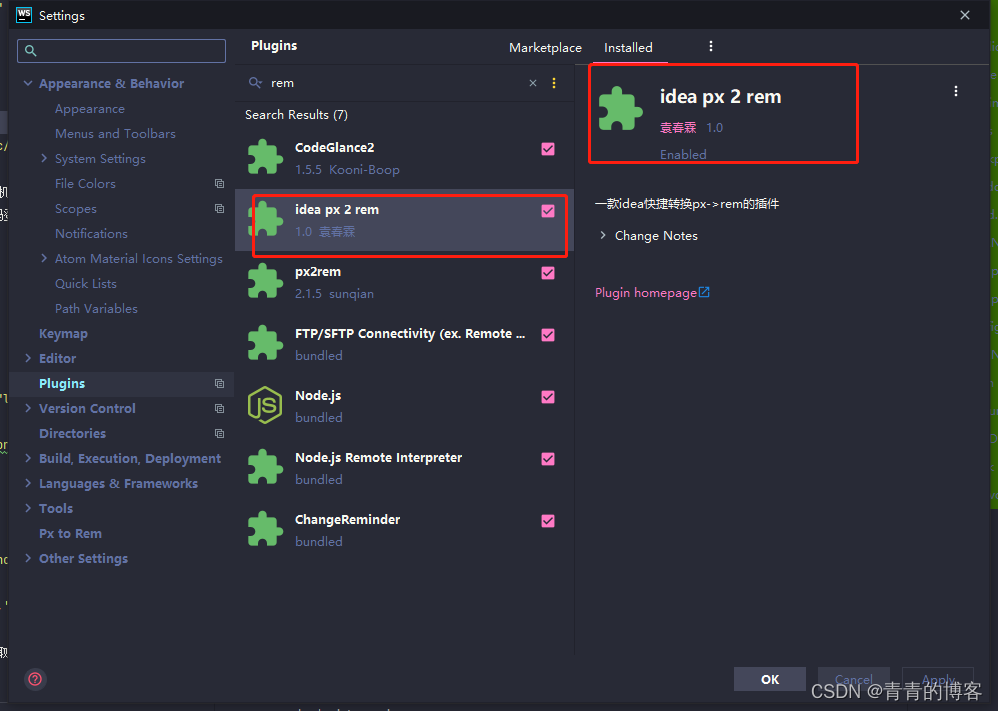Click the help question mark icon
Screen dimensions: 998x711
click(35, 679)
